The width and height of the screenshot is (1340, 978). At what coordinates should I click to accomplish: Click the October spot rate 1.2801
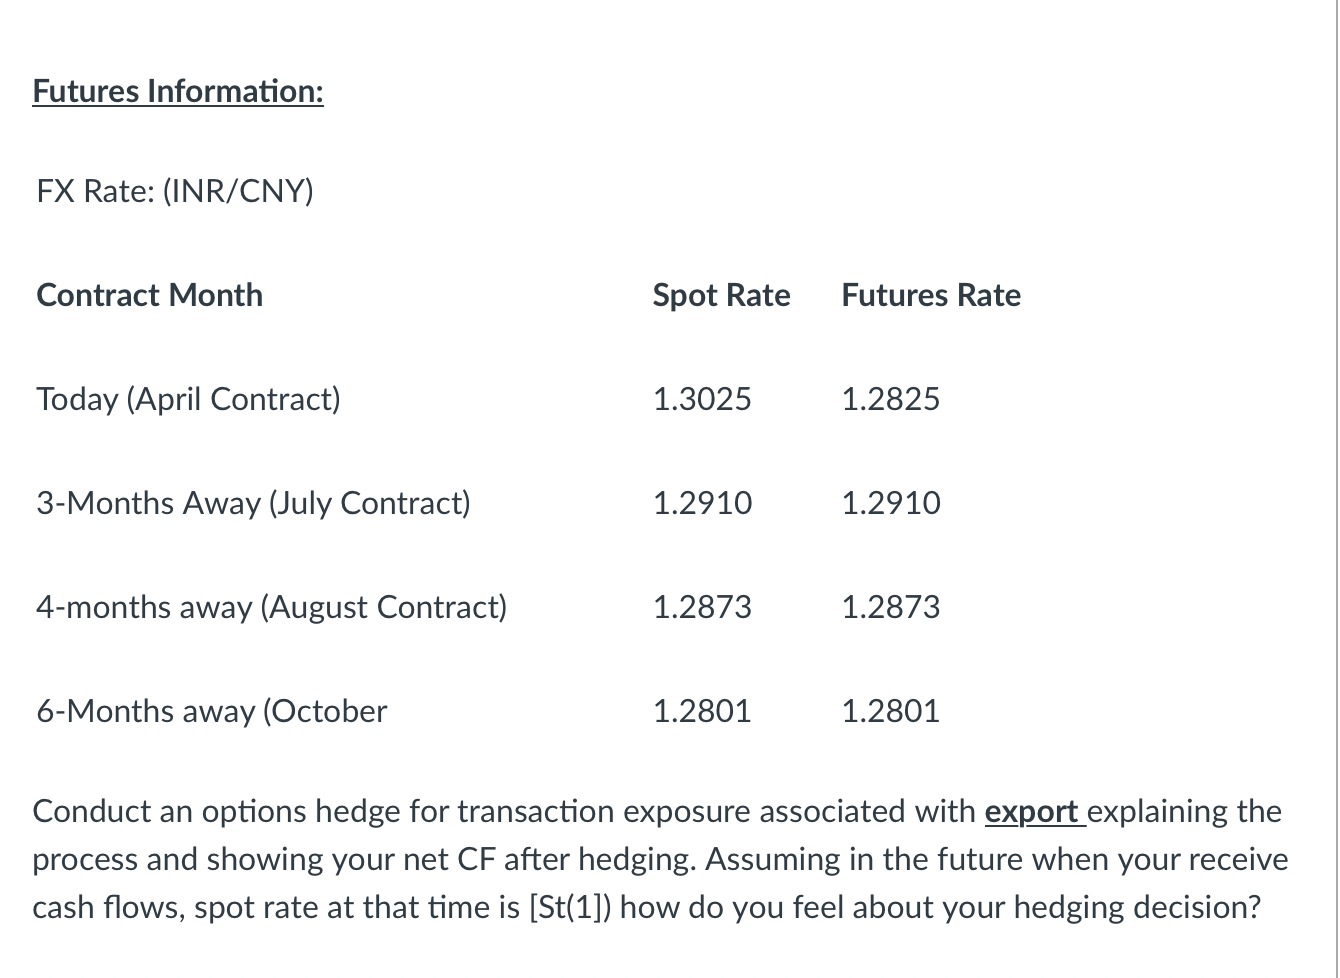pyautogui.click(x=702, y=711)
